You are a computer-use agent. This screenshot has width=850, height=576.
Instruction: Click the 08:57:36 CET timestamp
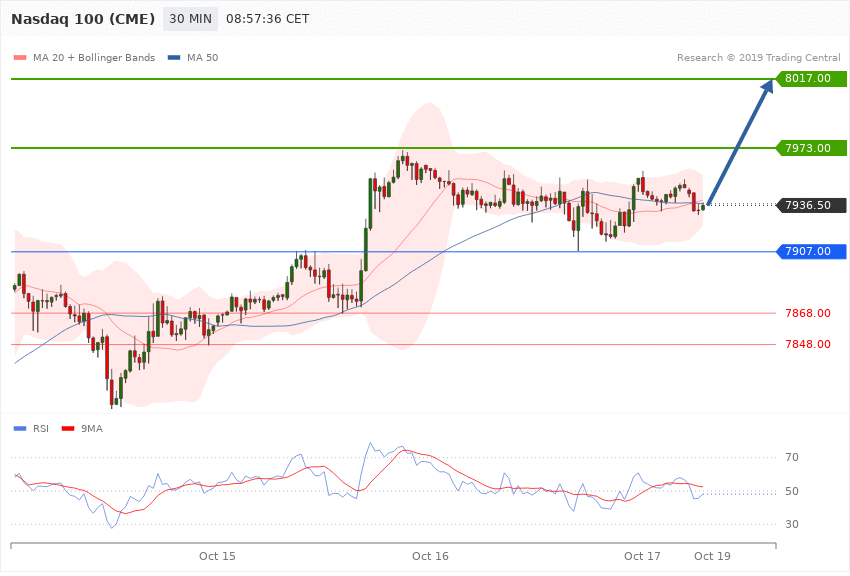pos(268,19)
